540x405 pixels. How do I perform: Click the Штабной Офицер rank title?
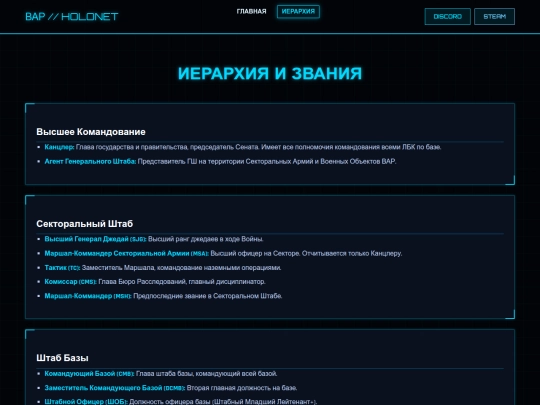(86, 402)
